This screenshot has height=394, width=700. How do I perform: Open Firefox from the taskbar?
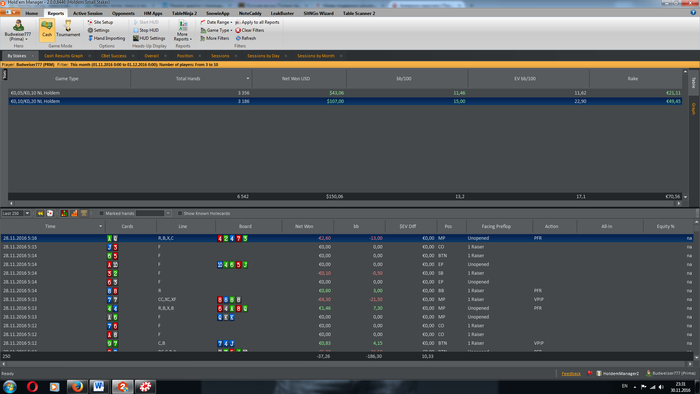(77, 386)
